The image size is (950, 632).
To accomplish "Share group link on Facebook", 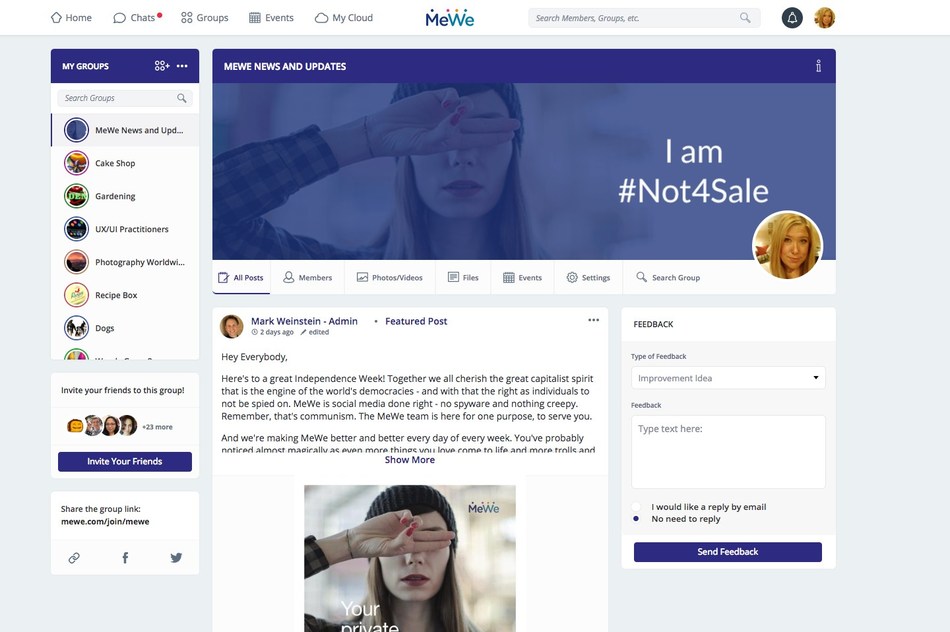I will (125, 558).
